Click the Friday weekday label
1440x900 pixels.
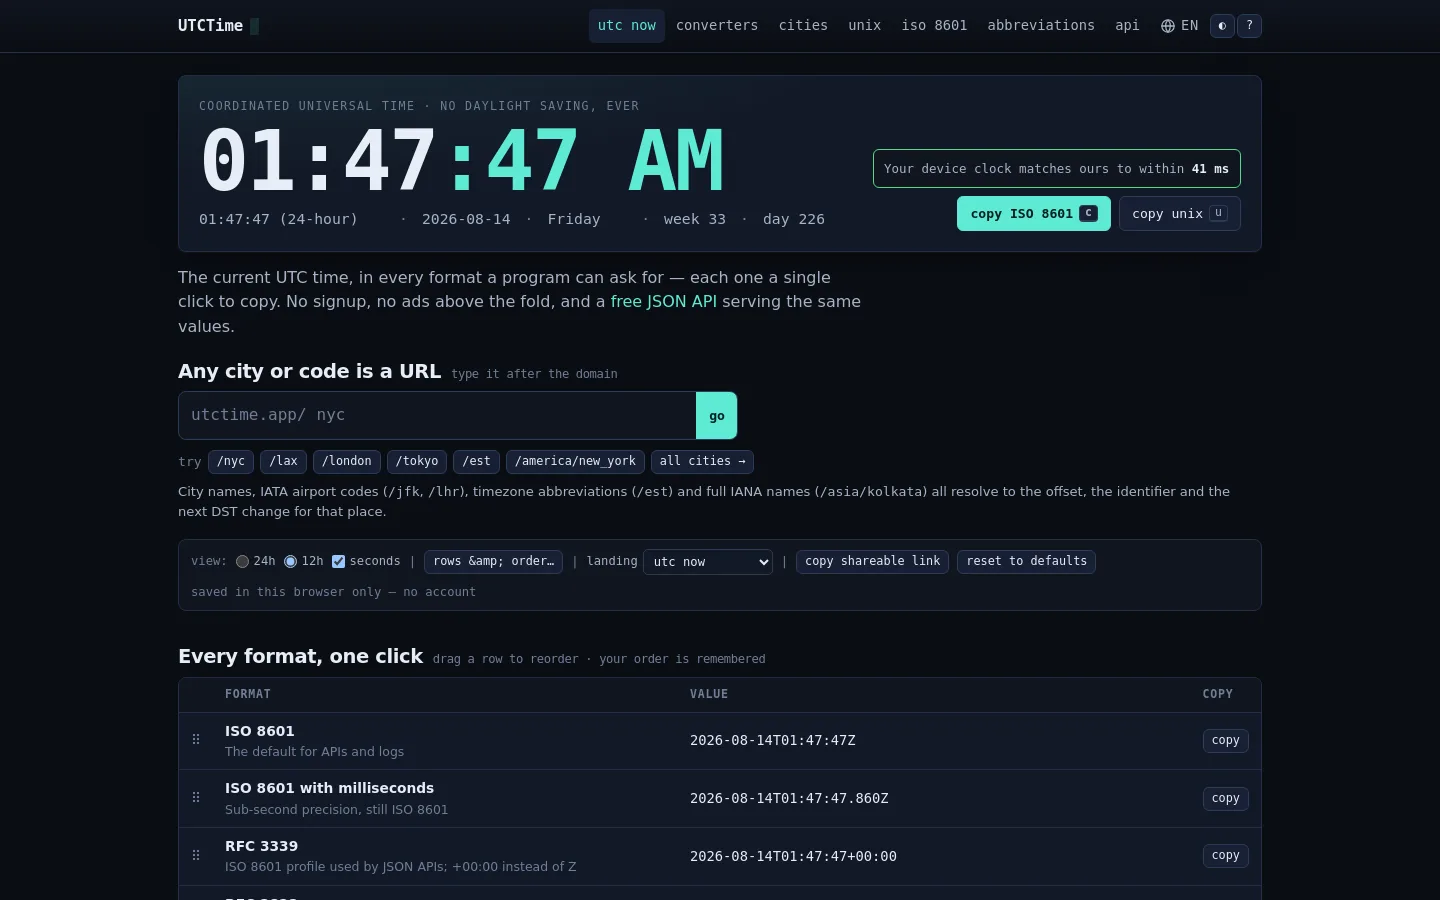[x=574, y=220]
